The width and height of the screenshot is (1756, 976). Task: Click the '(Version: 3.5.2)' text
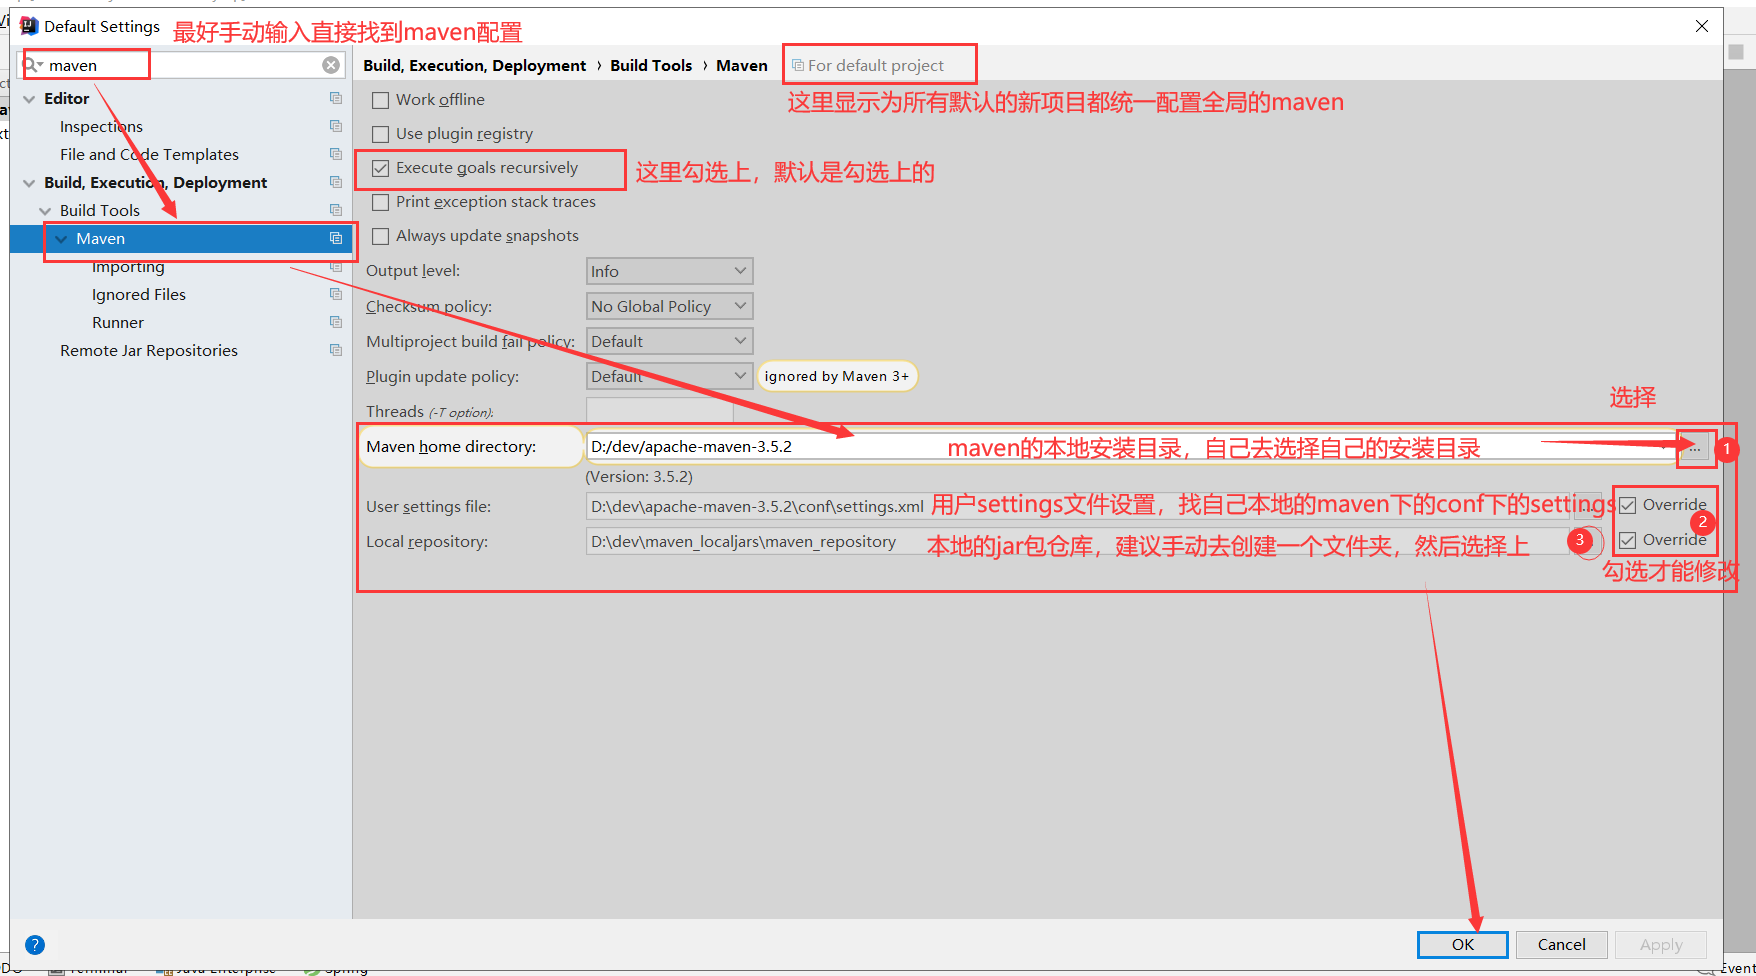(x=639, y=476)
